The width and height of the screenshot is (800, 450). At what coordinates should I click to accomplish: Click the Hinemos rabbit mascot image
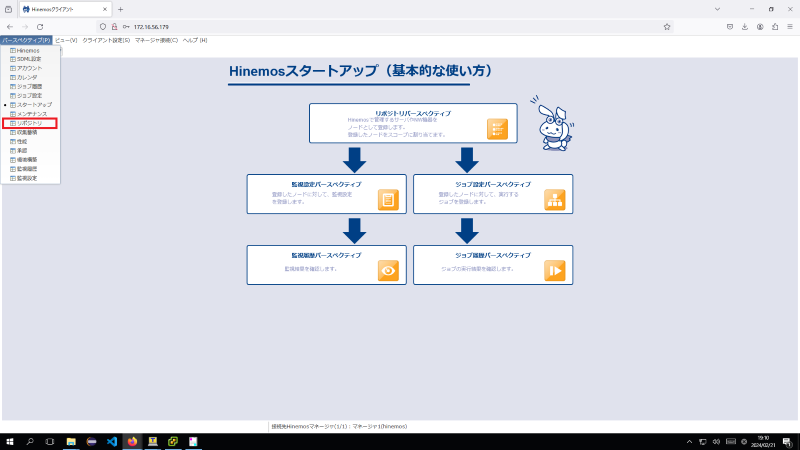[x=553, y=123]
